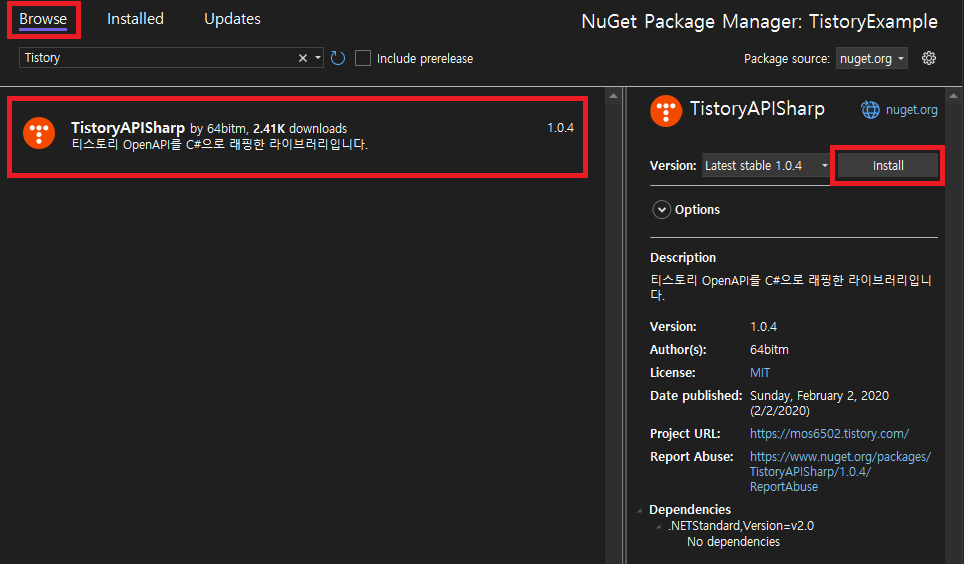Focus the Tistory search box

pyautogui.click(x=159, y=58)
